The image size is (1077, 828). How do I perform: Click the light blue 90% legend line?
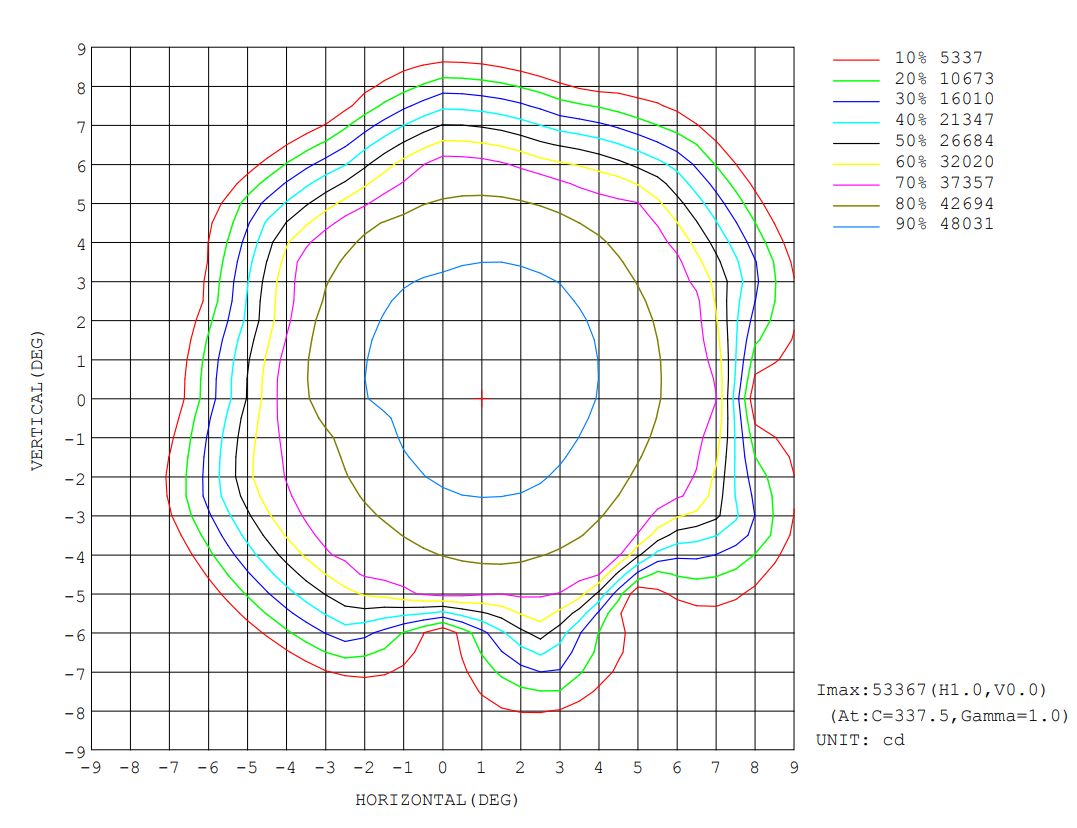click(x=856, y=226)
